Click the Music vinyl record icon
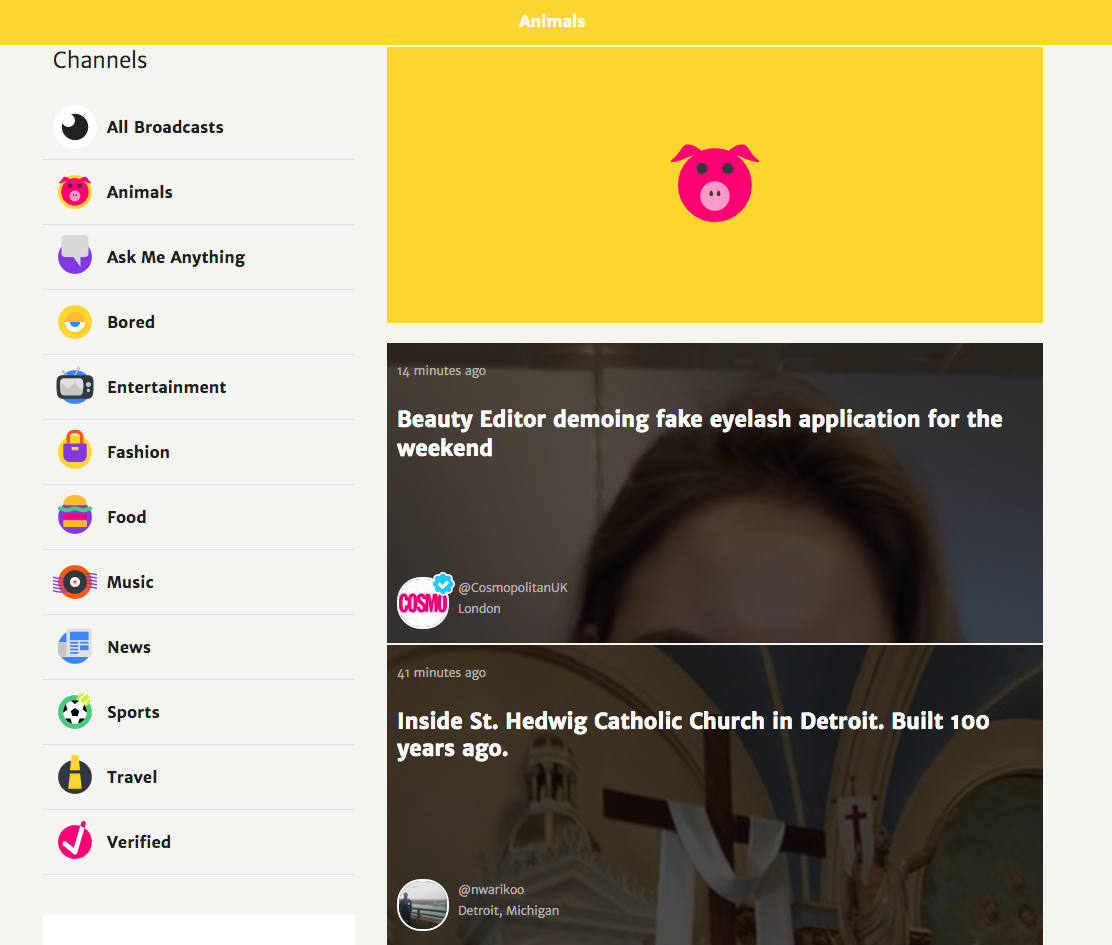The width and height of the screenshot is (1112, 945). tap(74, 582)
